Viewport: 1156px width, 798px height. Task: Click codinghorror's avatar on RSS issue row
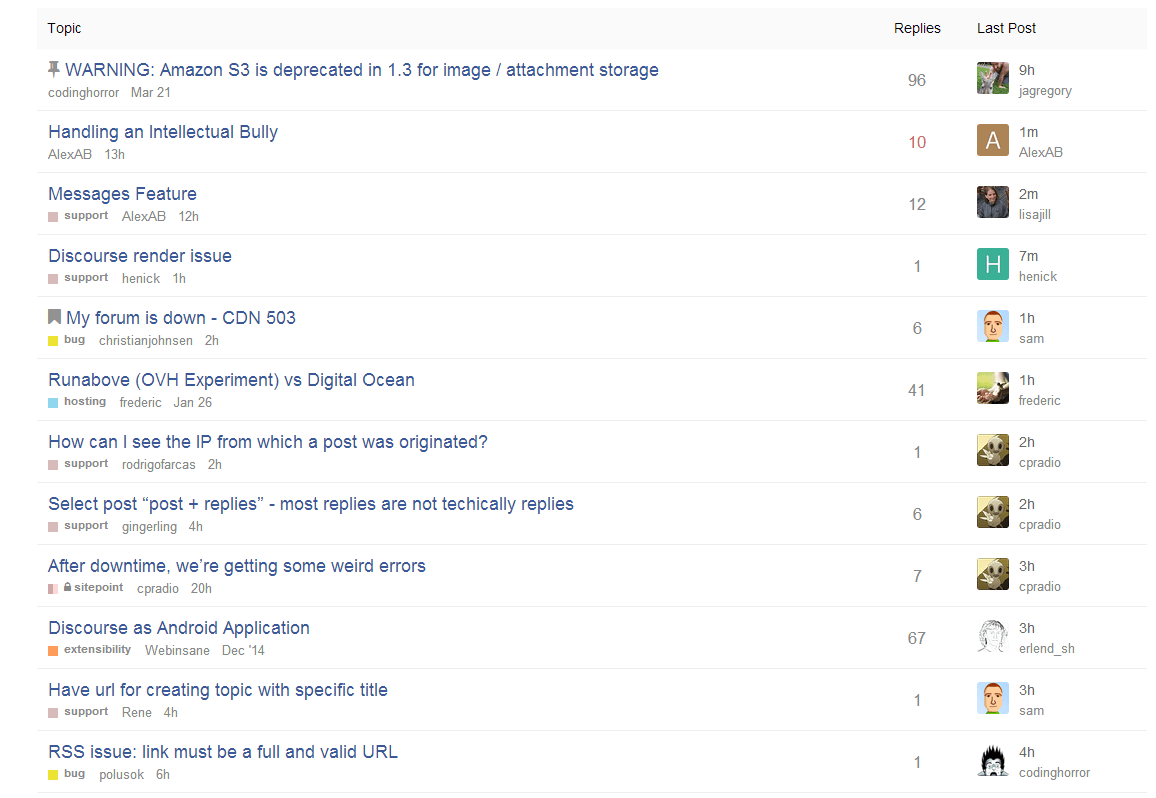[992, 760]
